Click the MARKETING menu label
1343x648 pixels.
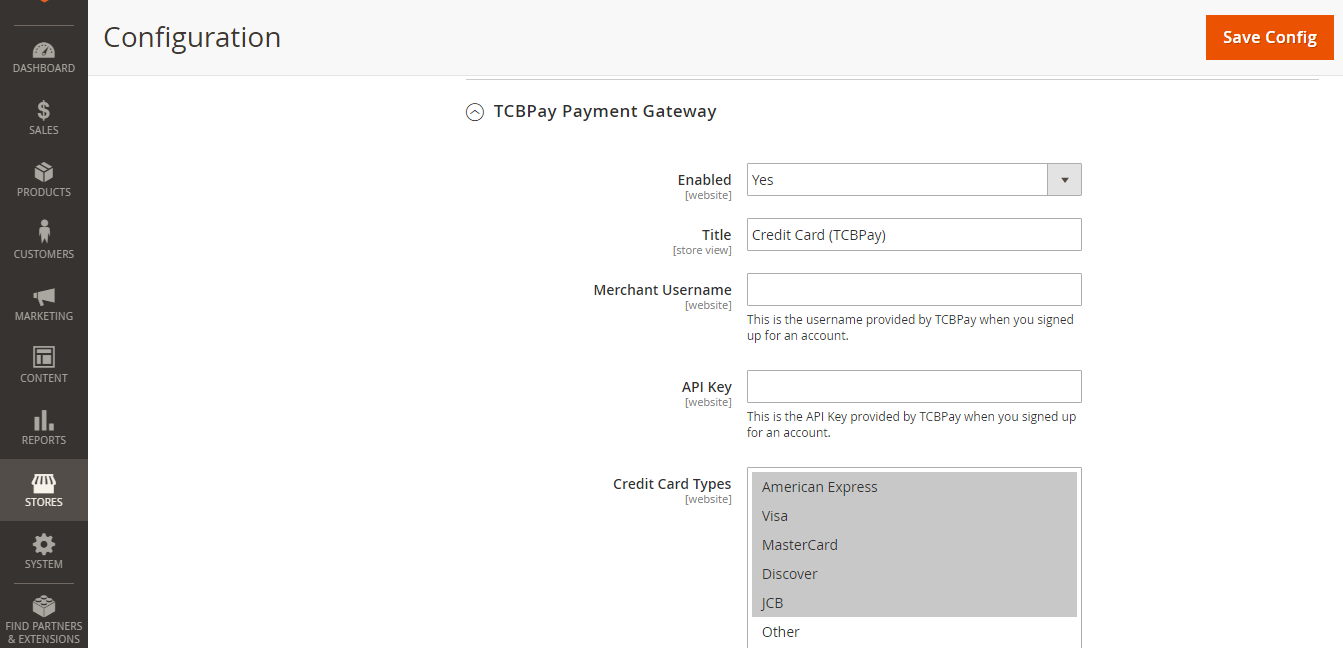point(44,316)
